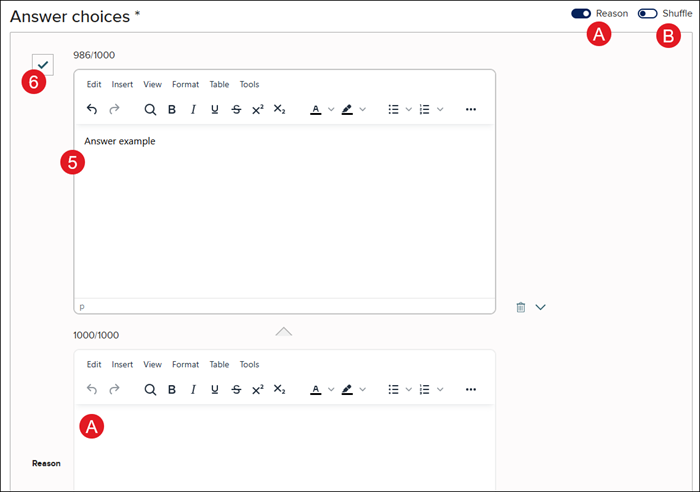Turn off the Reason toggle
The width and height of the screenshot is (700, 493).
coord(581,13)
